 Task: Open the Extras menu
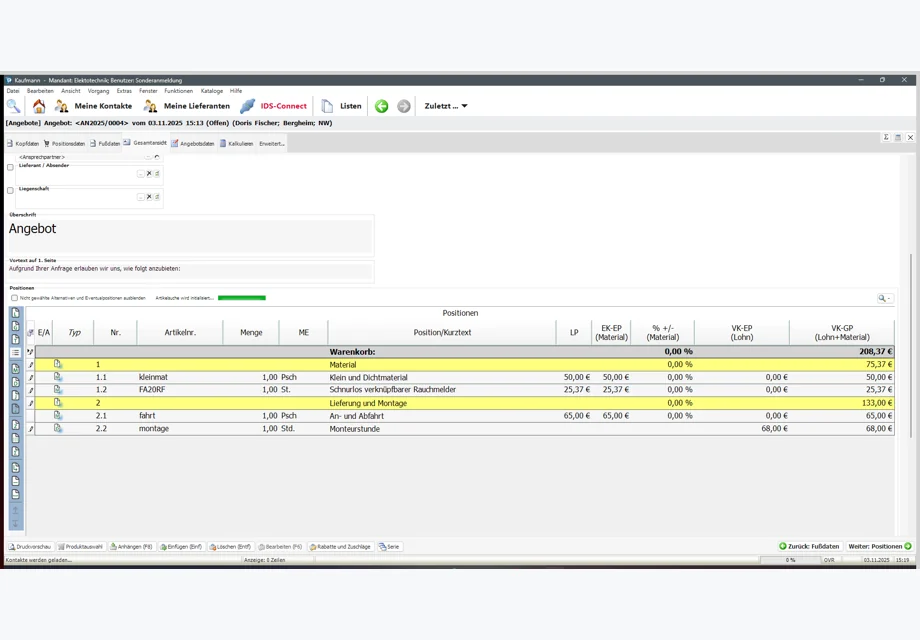pos(124,91)
